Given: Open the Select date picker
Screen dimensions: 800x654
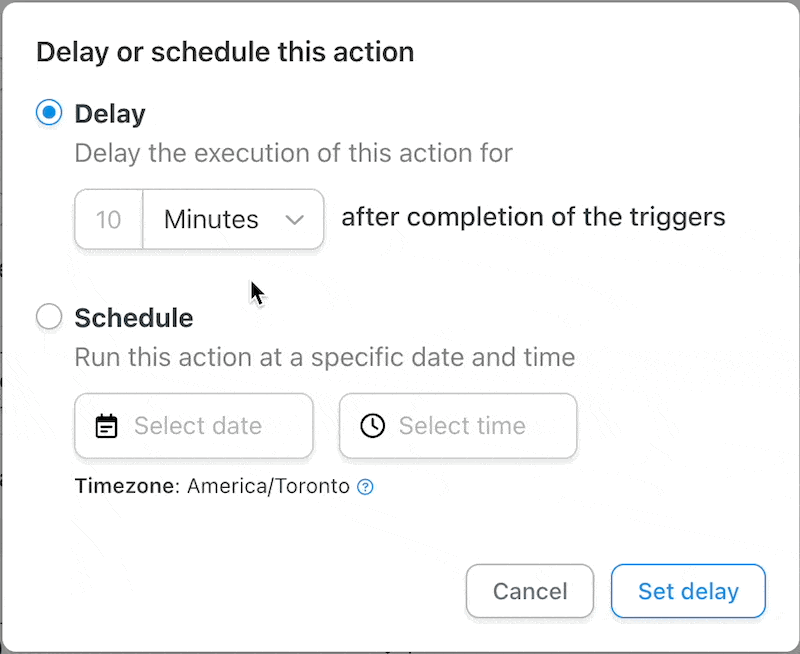Looking at the screenshot, I should (193, 425).
